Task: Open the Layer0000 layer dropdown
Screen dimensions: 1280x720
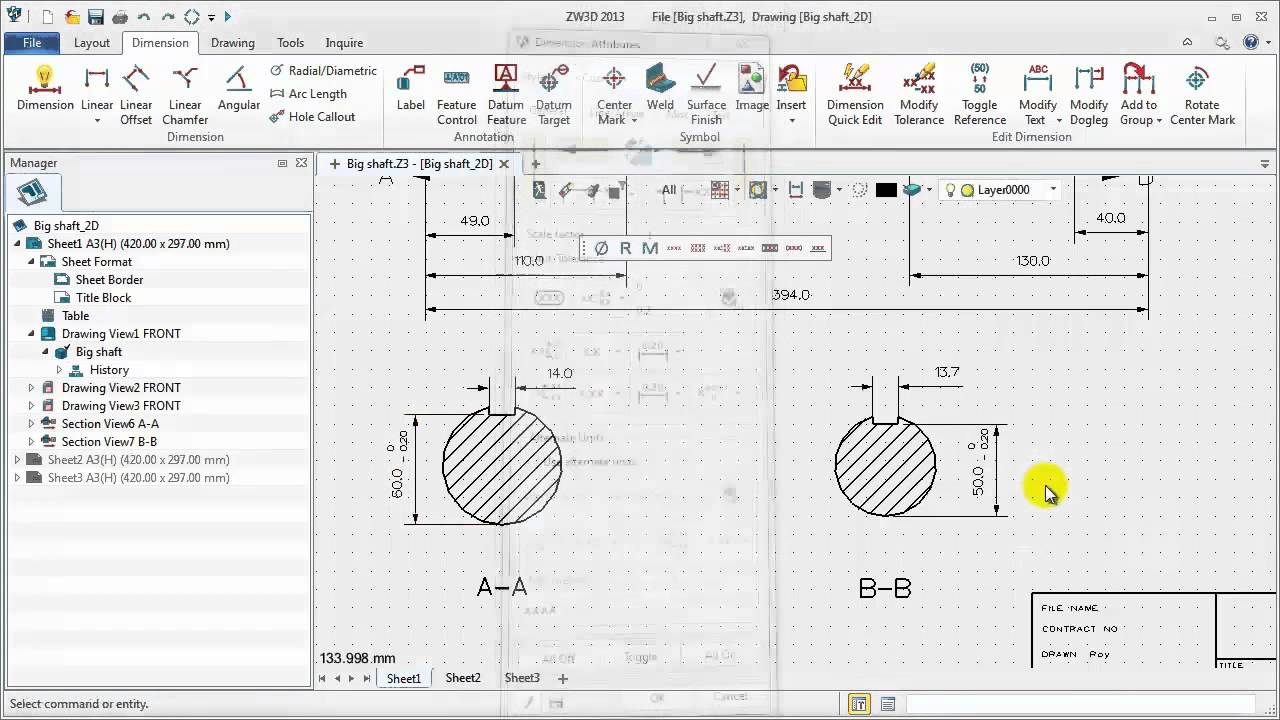Action: click(x=1053, y=190)
